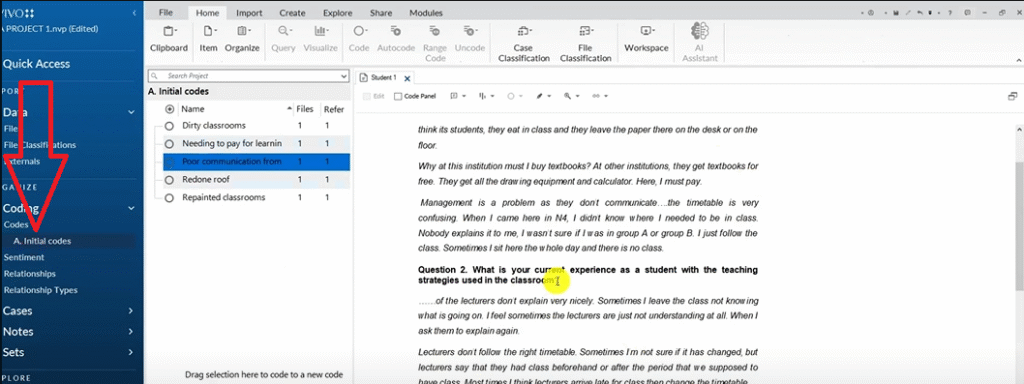Toggle the Code Panel checkbox
Image resolution: width=1024 pixels, height=384 pixels.
tap(398, 96)
